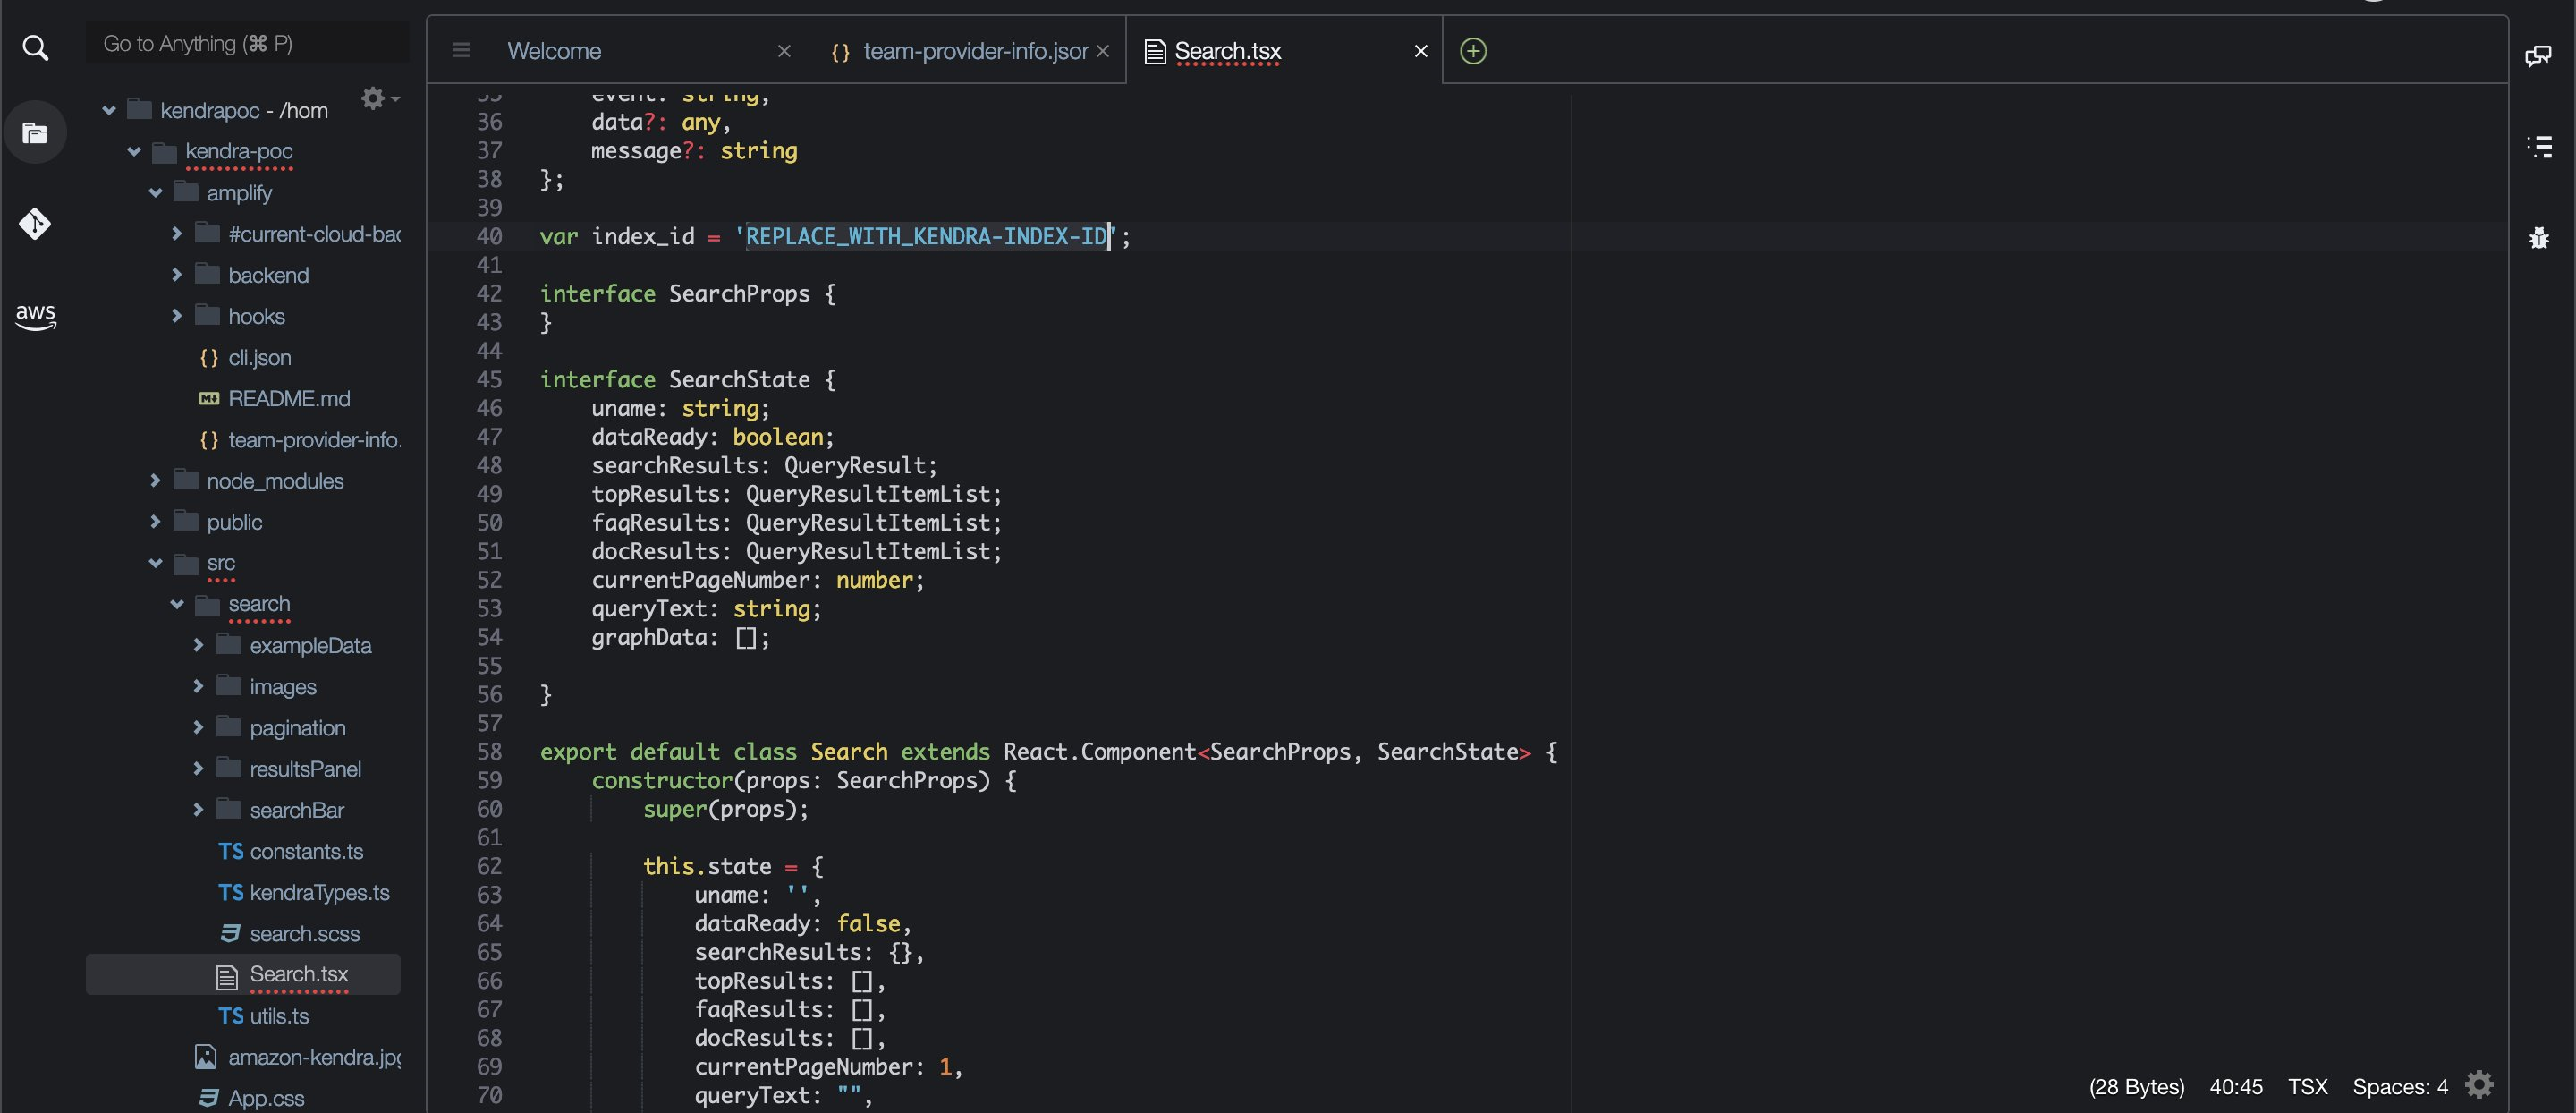Expand the node_modules folder
The height and width of the screenshot is (1113, 2576).
coord(156,481)
